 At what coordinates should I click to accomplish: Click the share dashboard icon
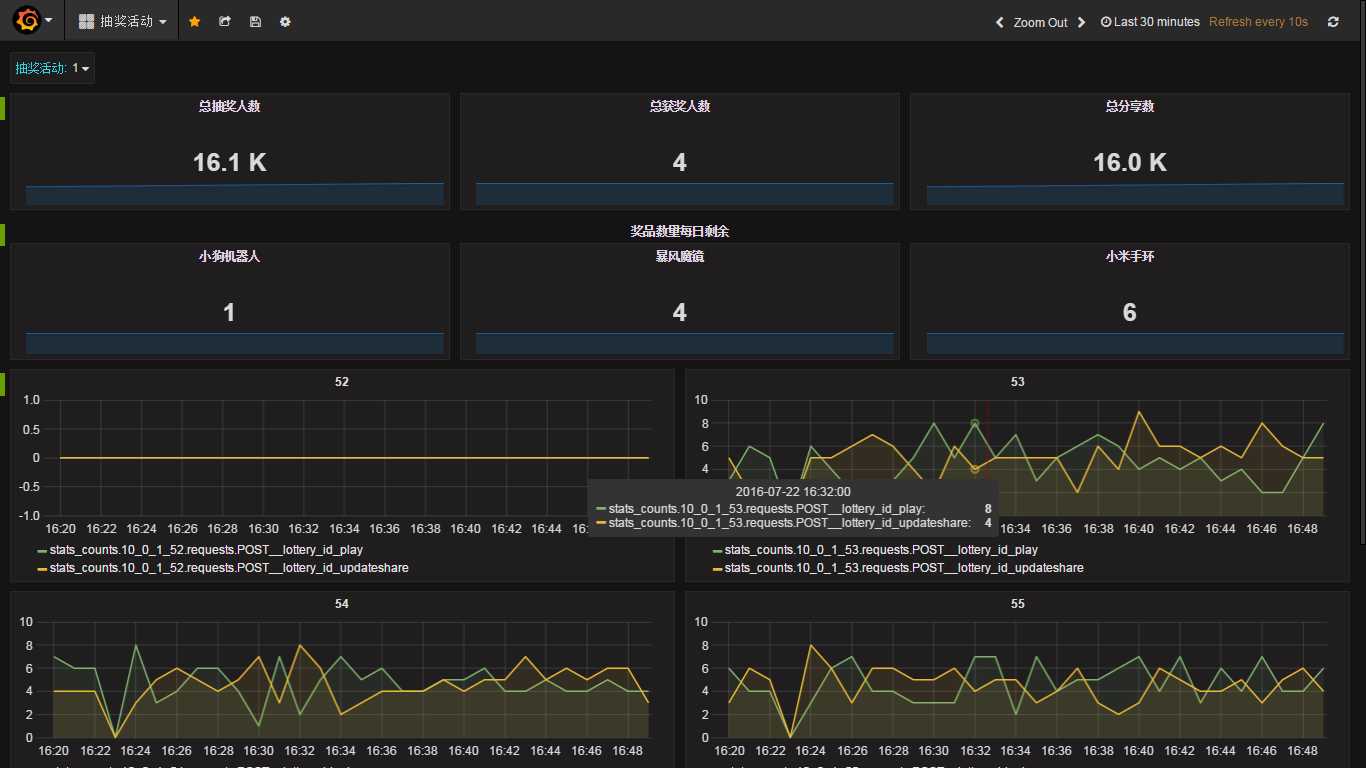pyautogui.click(x=225, y=21)
